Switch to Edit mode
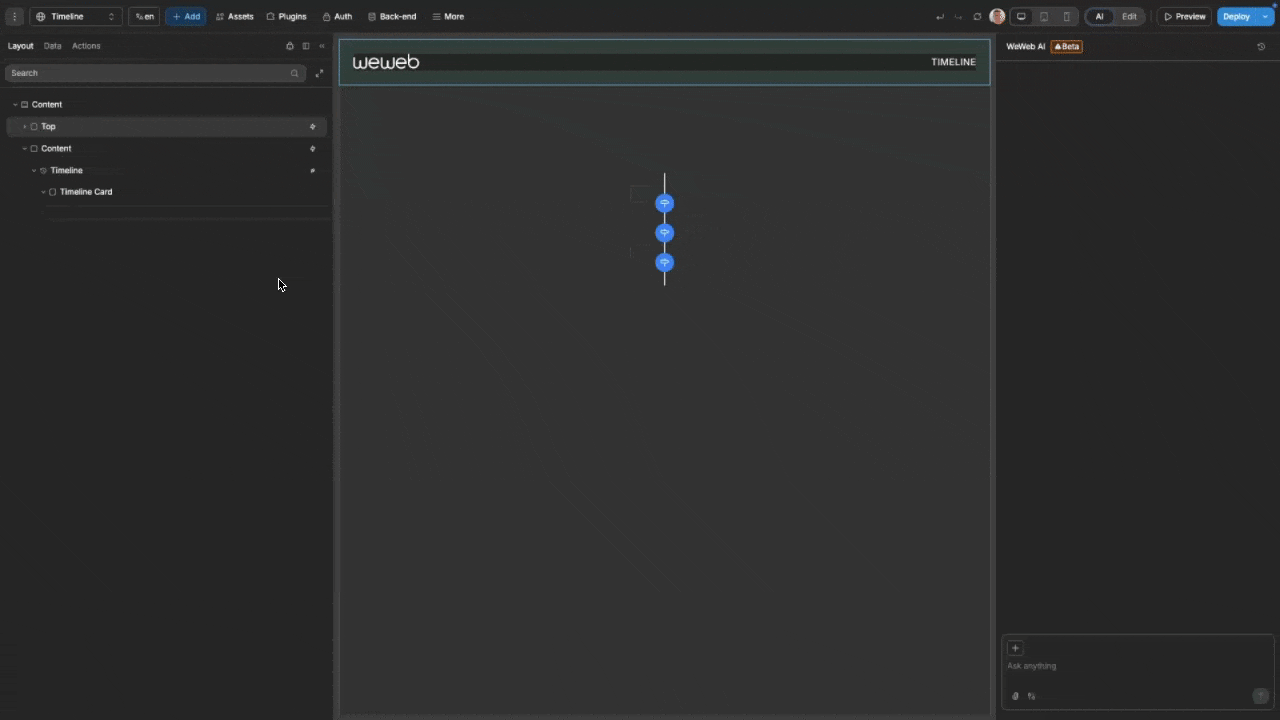Image resolution: width=1280 pixels, height=720 pixels. pyautogui.click(x=1129, y=17)
